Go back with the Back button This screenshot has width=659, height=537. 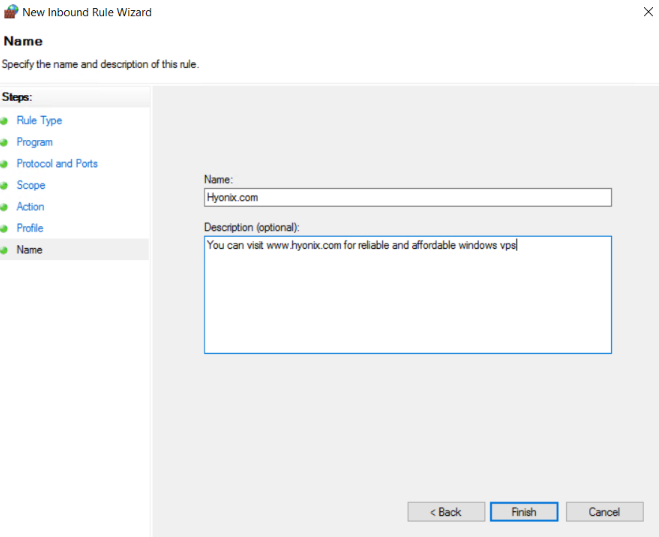pyautogui.click(x=446, y=512)
